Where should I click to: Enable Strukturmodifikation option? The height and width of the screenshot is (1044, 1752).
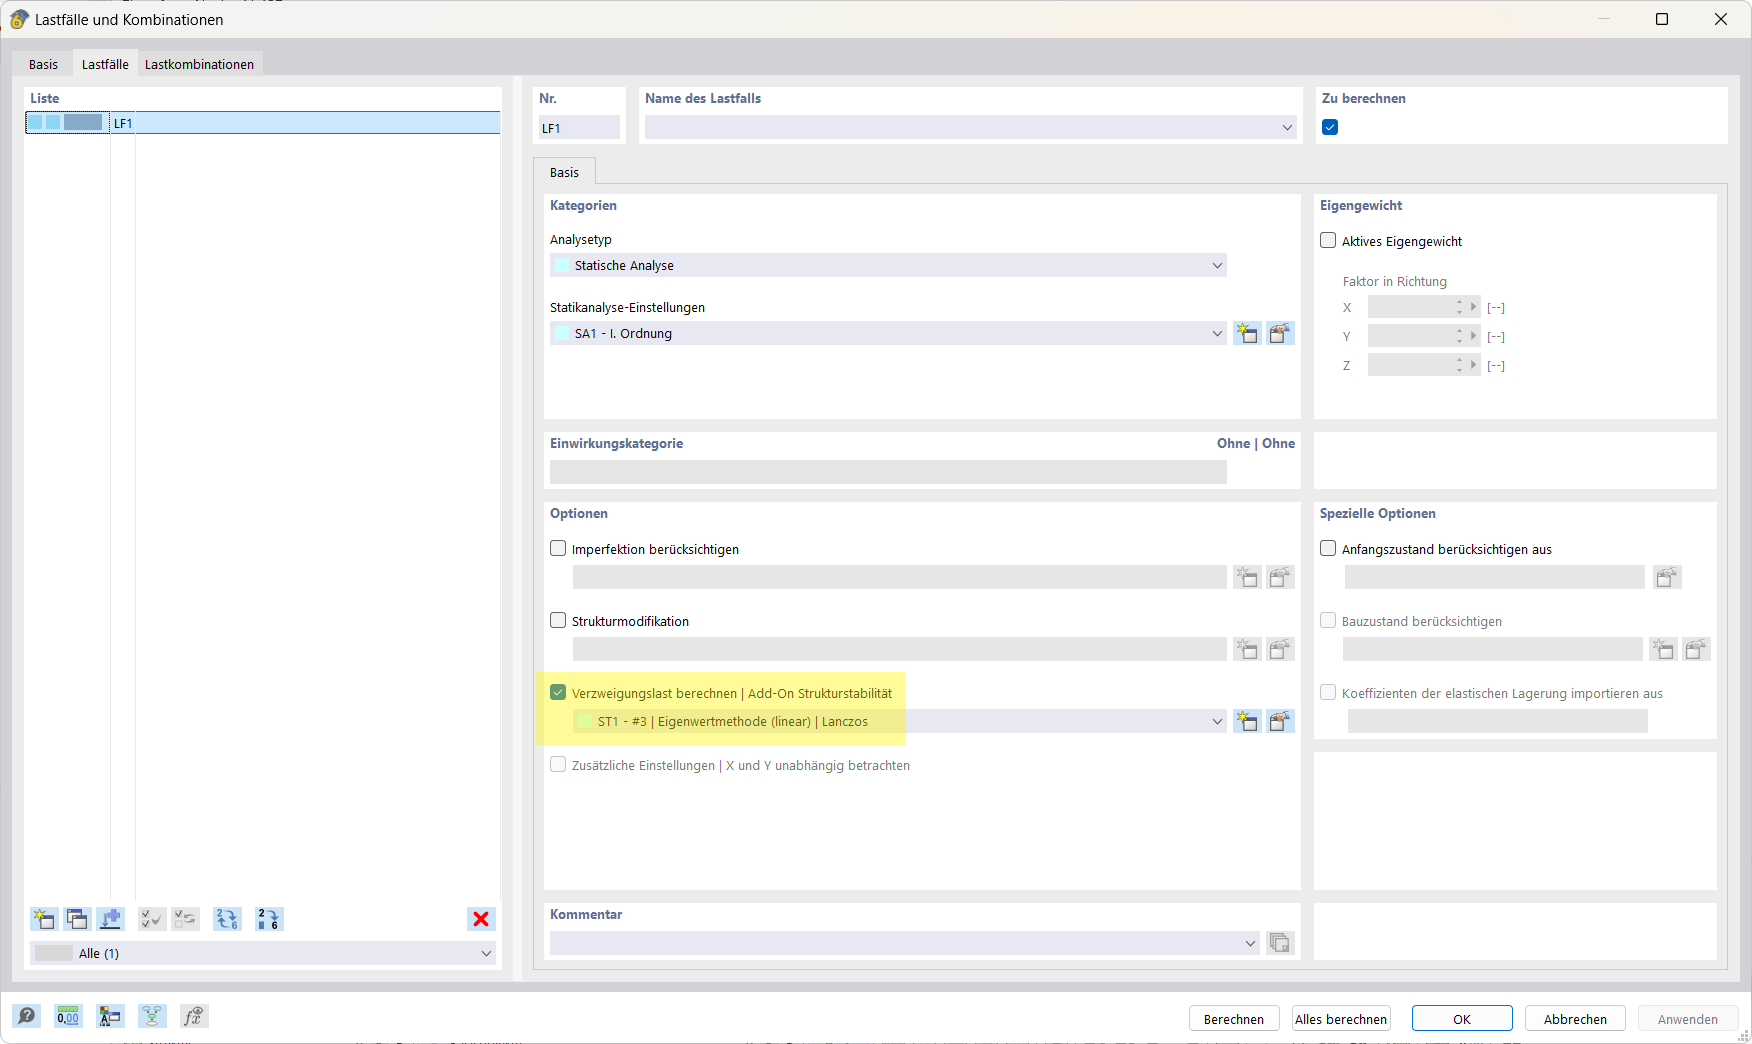coord(557,620)
